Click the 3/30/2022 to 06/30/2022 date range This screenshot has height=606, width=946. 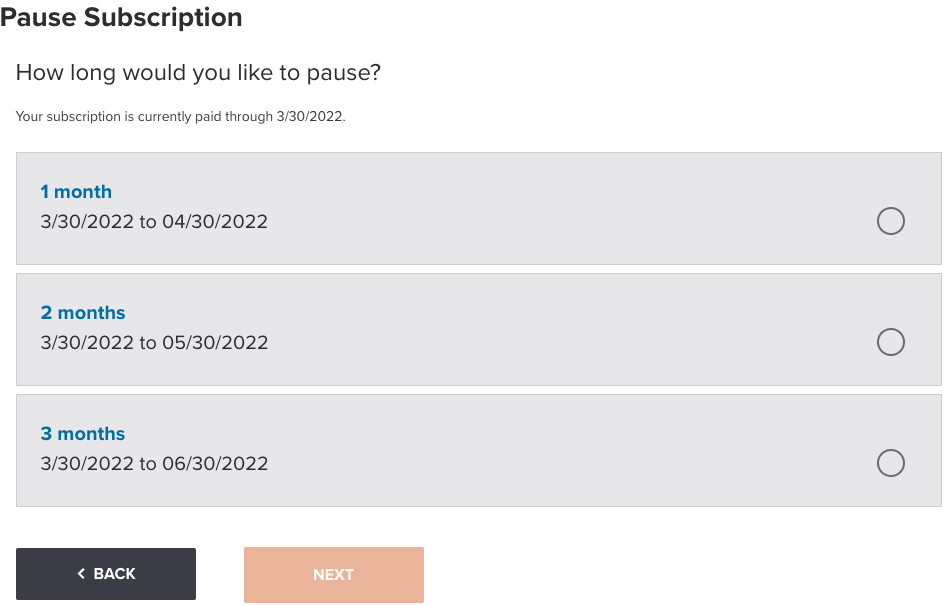[x=154, y=464]
